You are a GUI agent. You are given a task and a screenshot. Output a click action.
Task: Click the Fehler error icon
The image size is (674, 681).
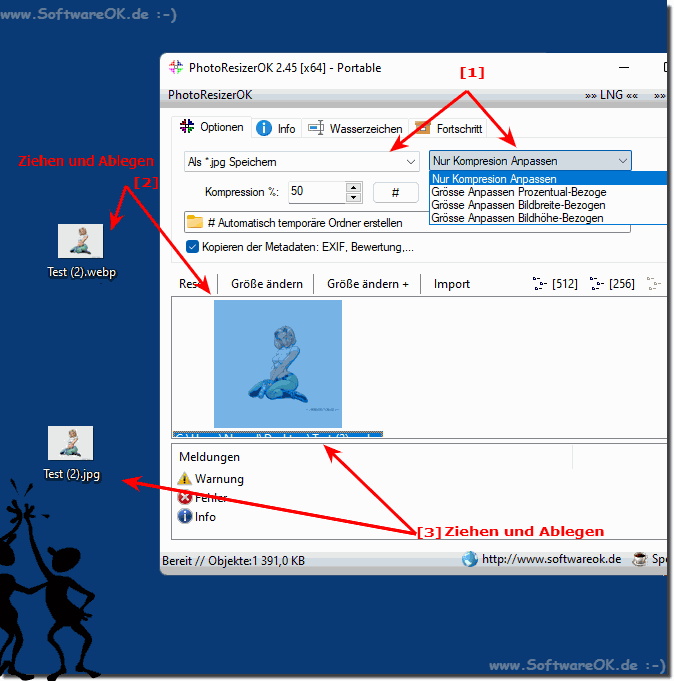click(185, 498)
